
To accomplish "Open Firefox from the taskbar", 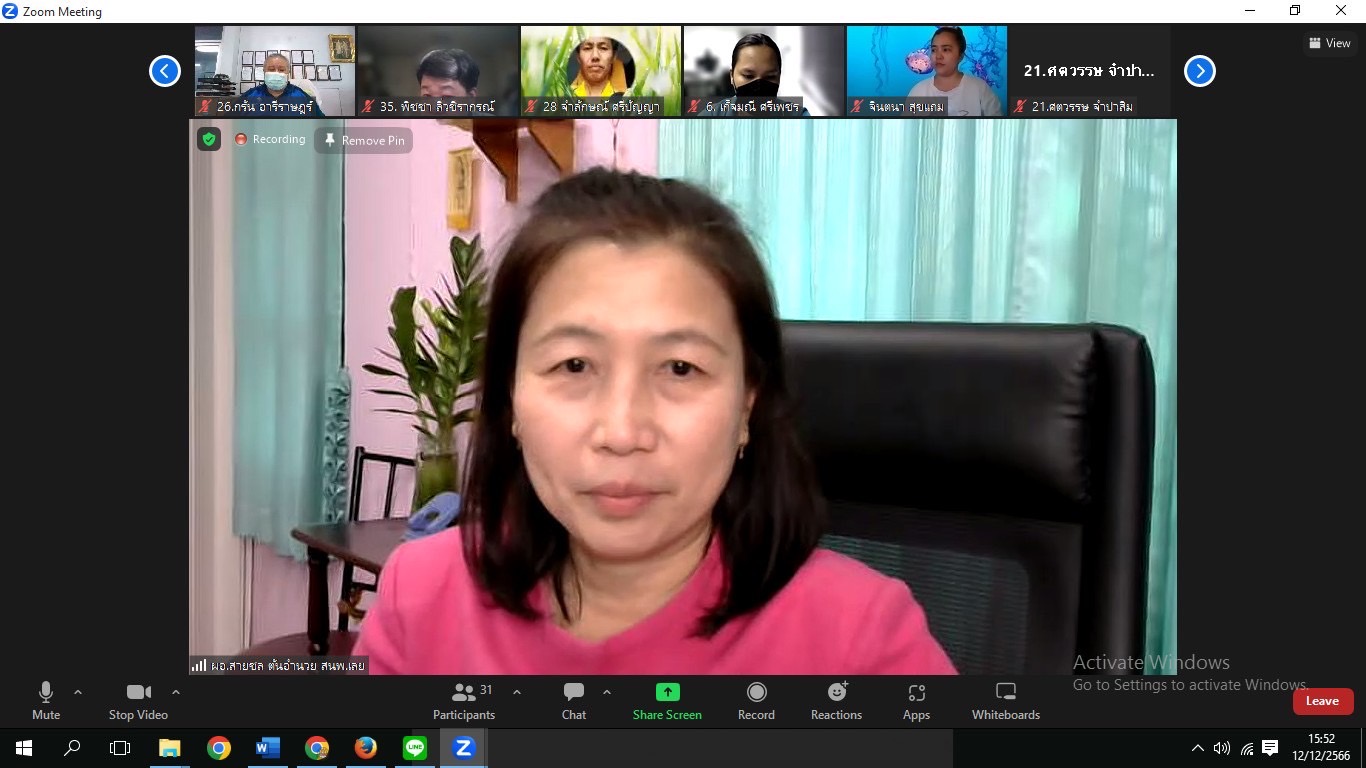I will tap(366, 748).
